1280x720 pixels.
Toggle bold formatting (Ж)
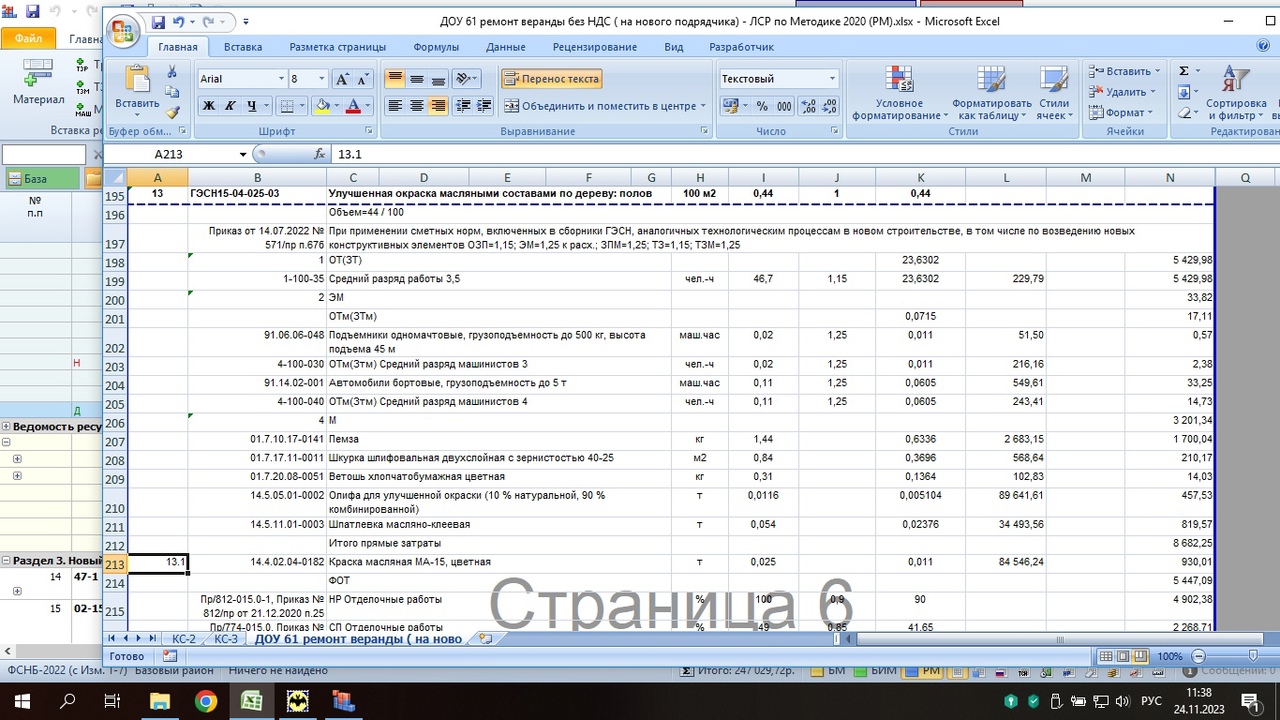(x=208, y=106)
